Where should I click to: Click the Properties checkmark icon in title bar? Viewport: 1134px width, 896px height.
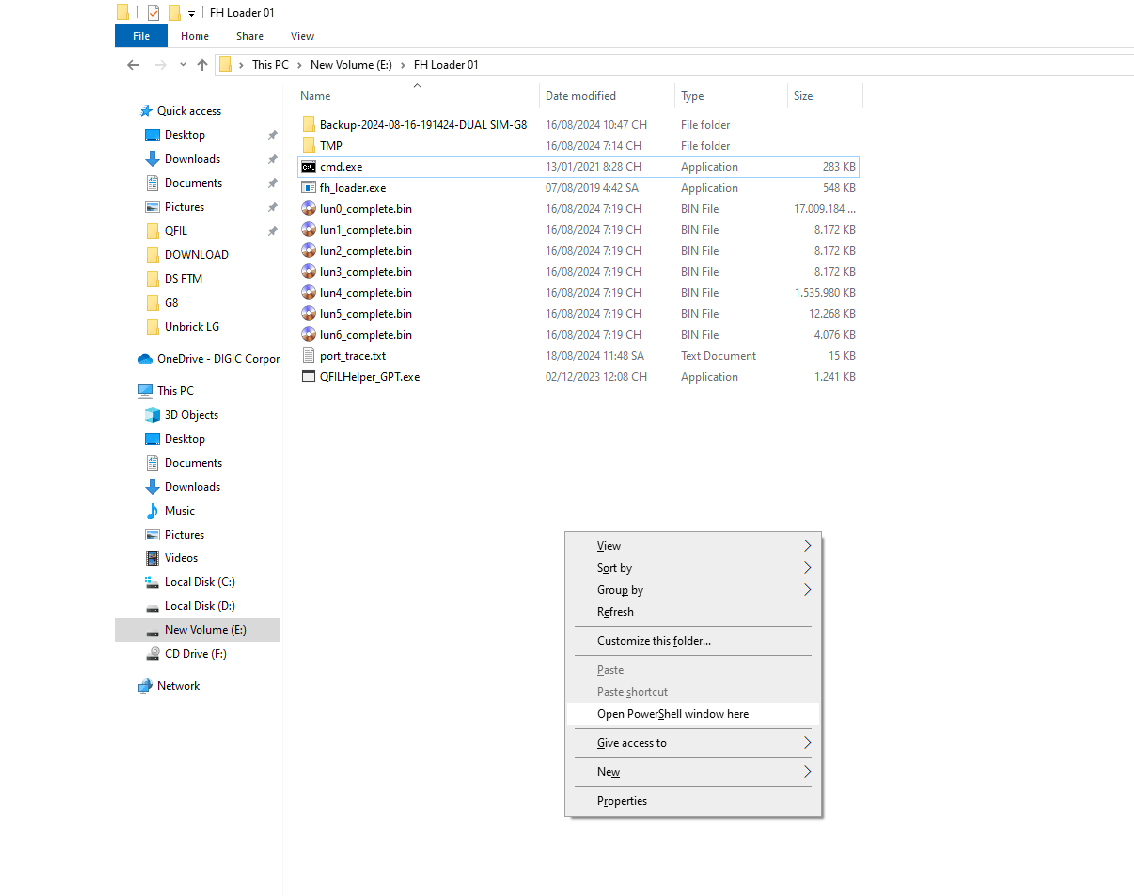(153, 13)
